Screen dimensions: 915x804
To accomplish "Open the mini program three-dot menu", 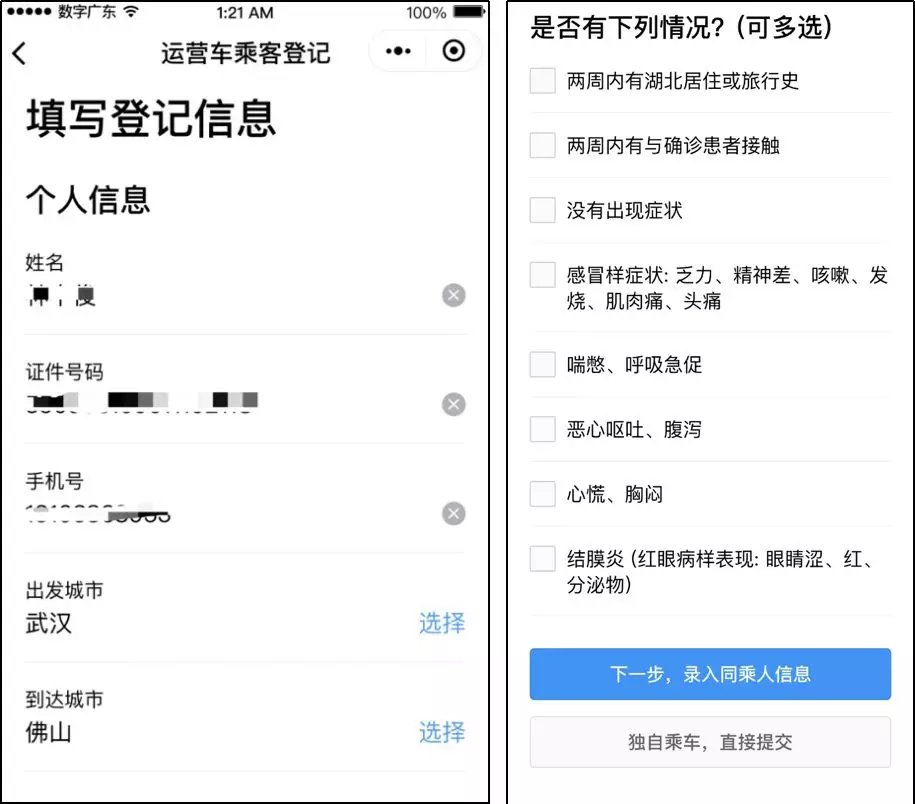I will [398, 51].
